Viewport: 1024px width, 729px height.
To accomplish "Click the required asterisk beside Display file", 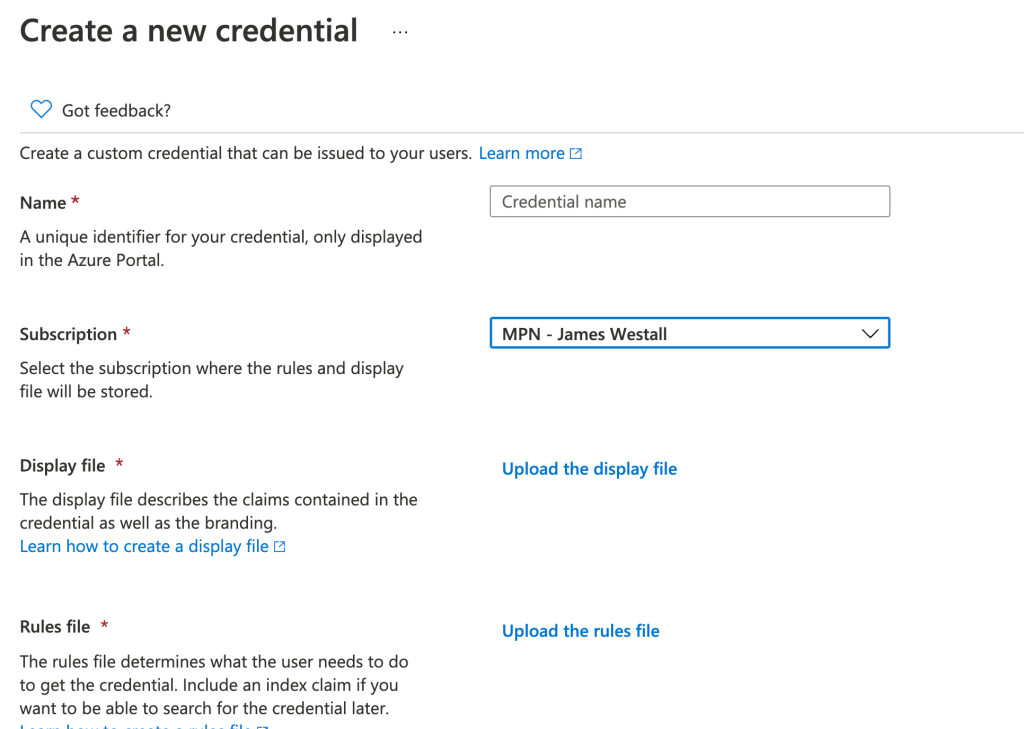I will [x=118, y=460].
